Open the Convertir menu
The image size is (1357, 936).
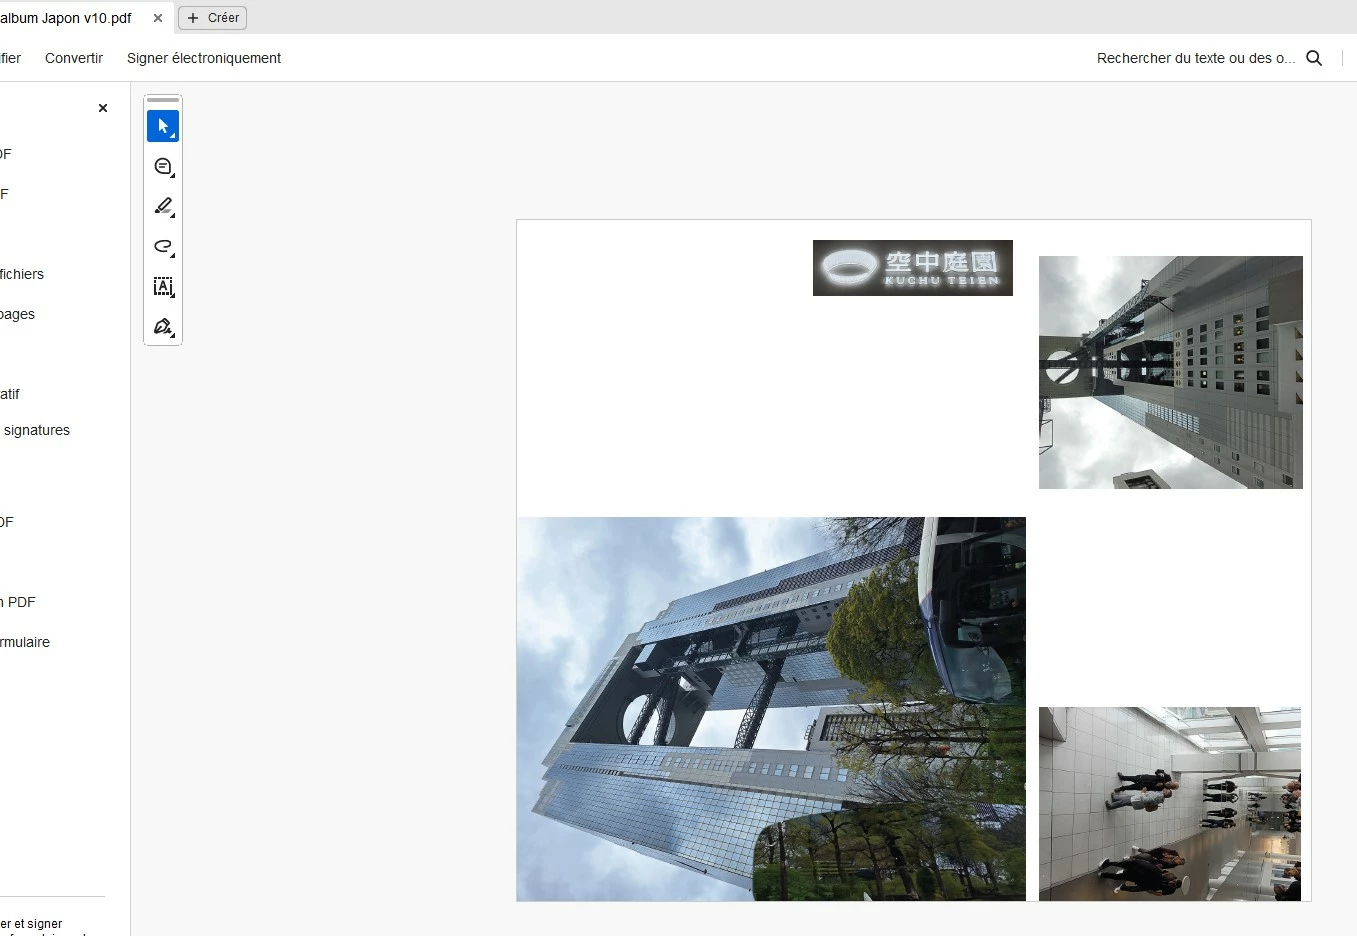coord(74,58)
